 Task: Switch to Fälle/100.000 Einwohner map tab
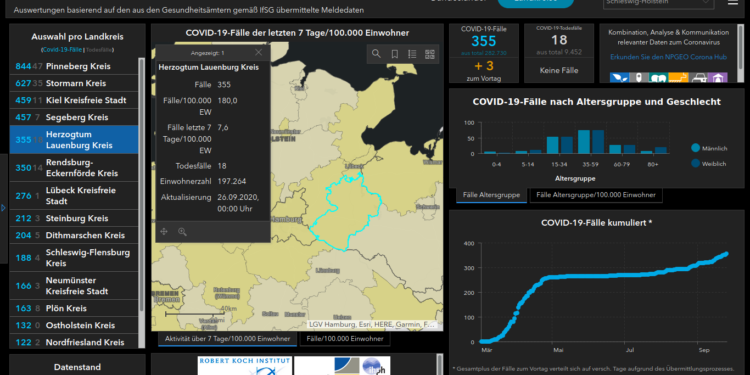click(344, 339)
